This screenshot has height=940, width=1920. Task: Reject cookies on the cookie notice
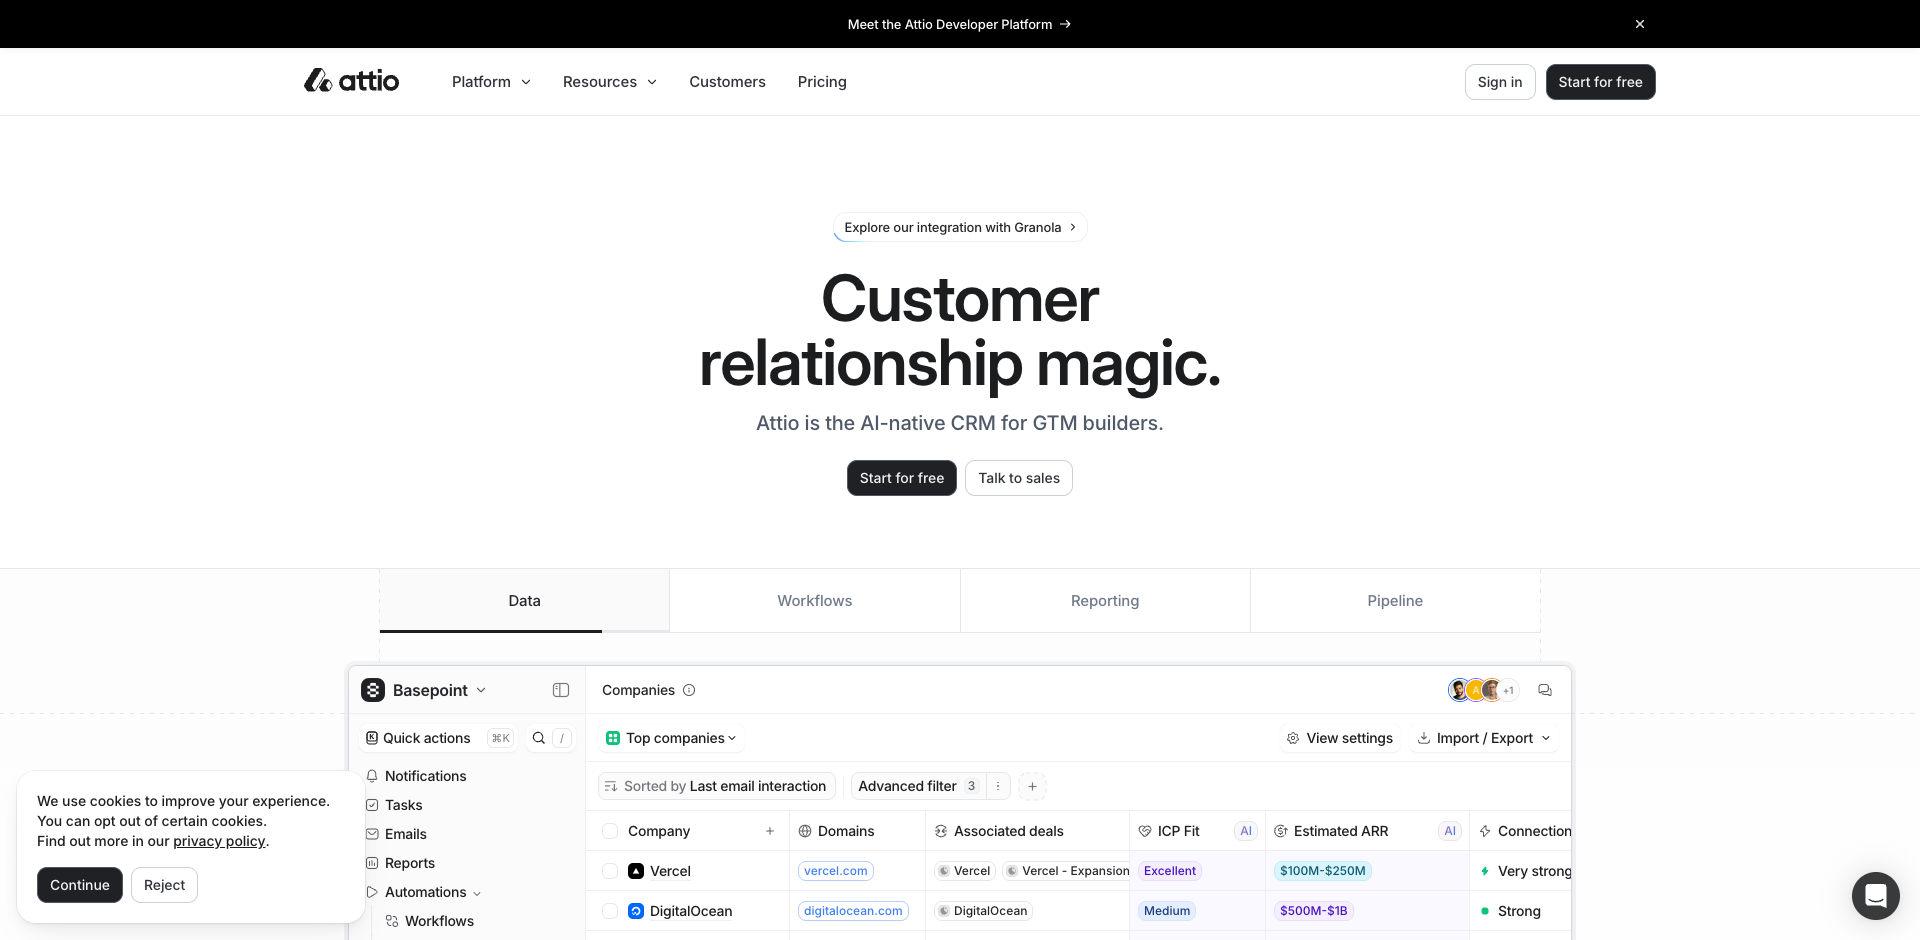pyautogui.click(x=164, y=885)
